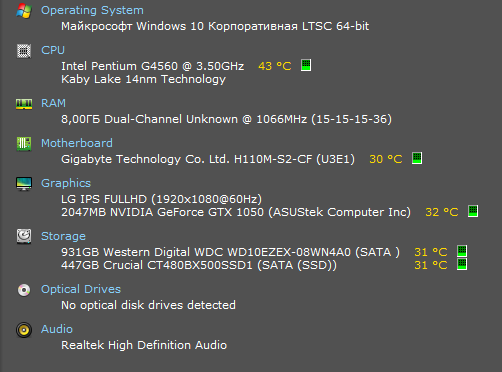This screenshot has width=502, height=372.
Task: Open the Graphics section link
Action: point(66,183)
